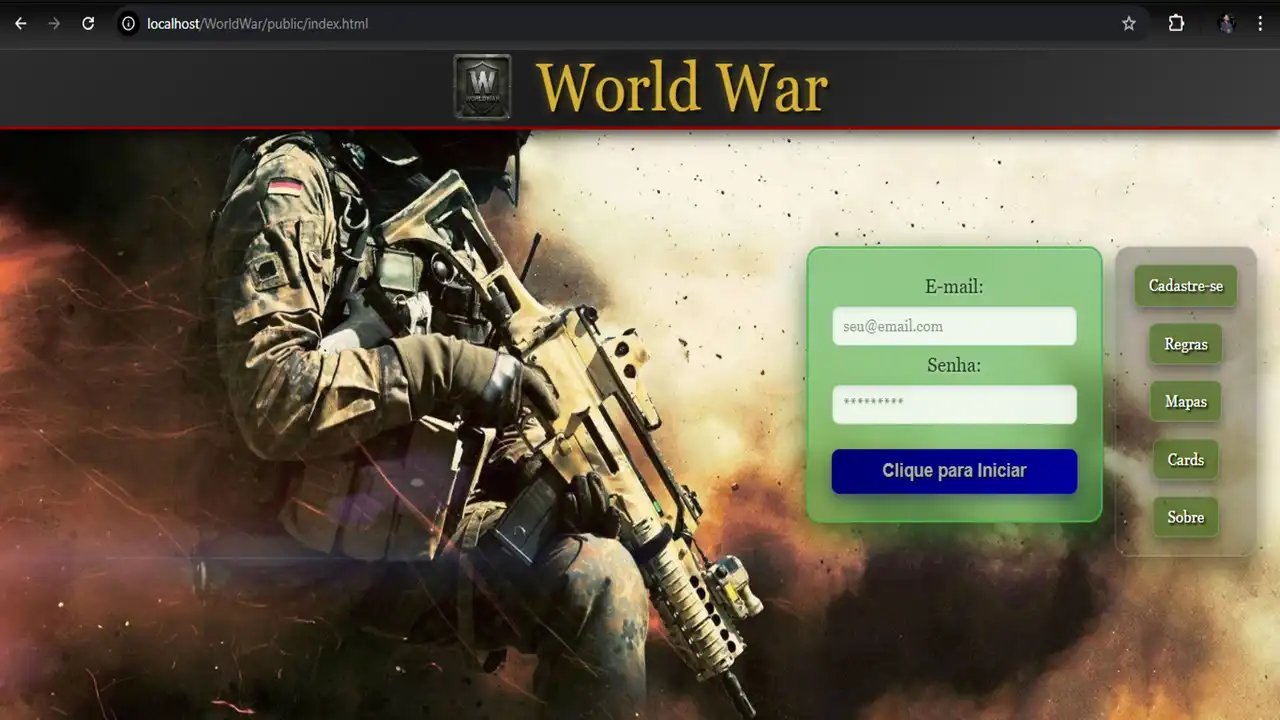
Task: Go to the Regras section
Action: point(1185,344)
